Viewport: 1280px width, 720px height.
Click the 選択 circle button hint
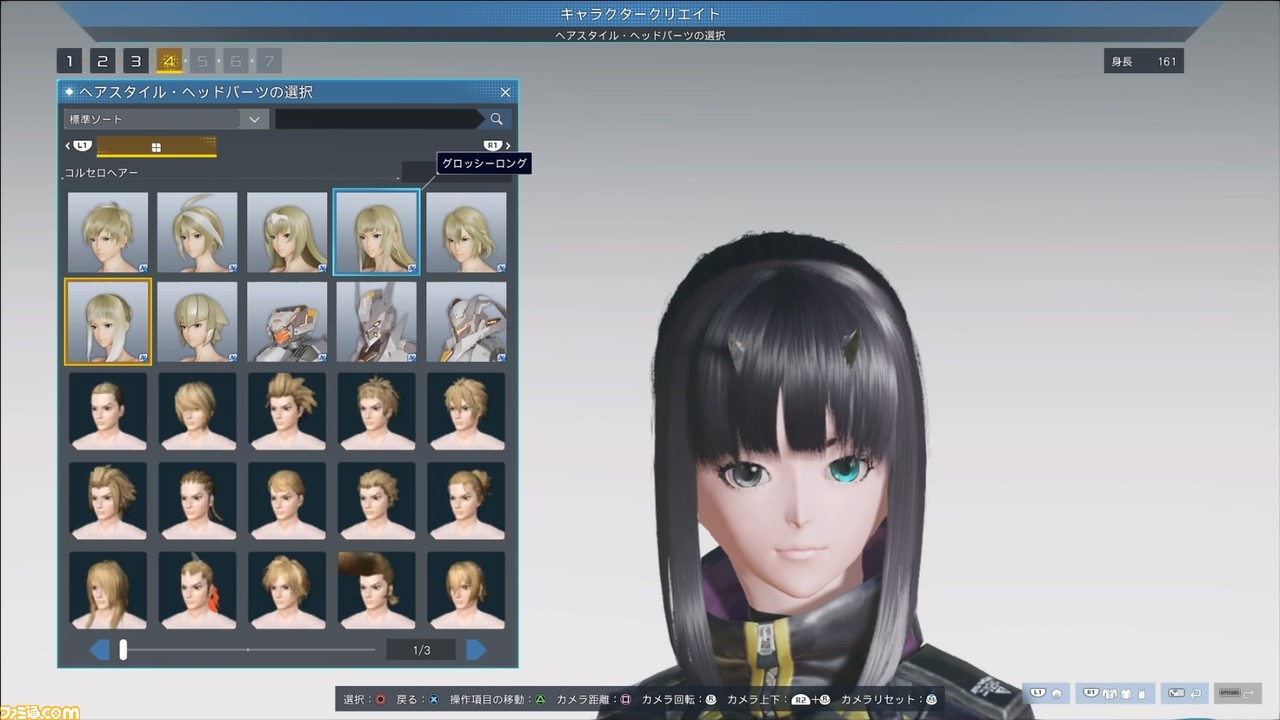pyautogui.click(x=363, y=700)
